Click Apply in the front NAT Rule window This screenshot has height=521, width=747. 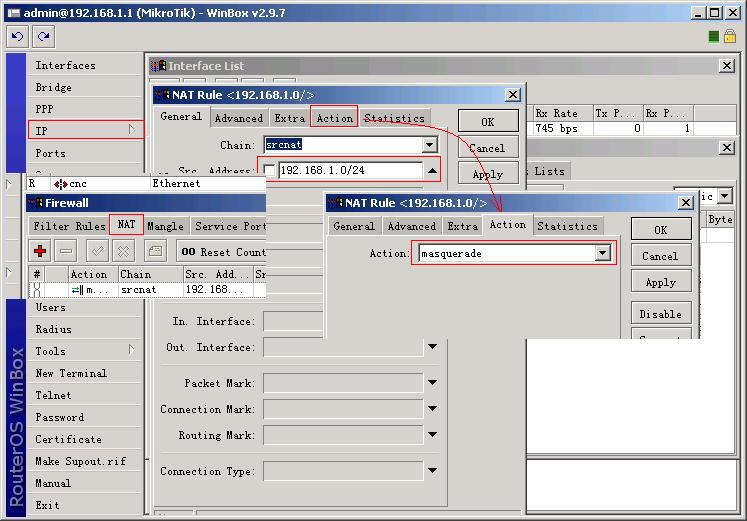pos(661,282)
